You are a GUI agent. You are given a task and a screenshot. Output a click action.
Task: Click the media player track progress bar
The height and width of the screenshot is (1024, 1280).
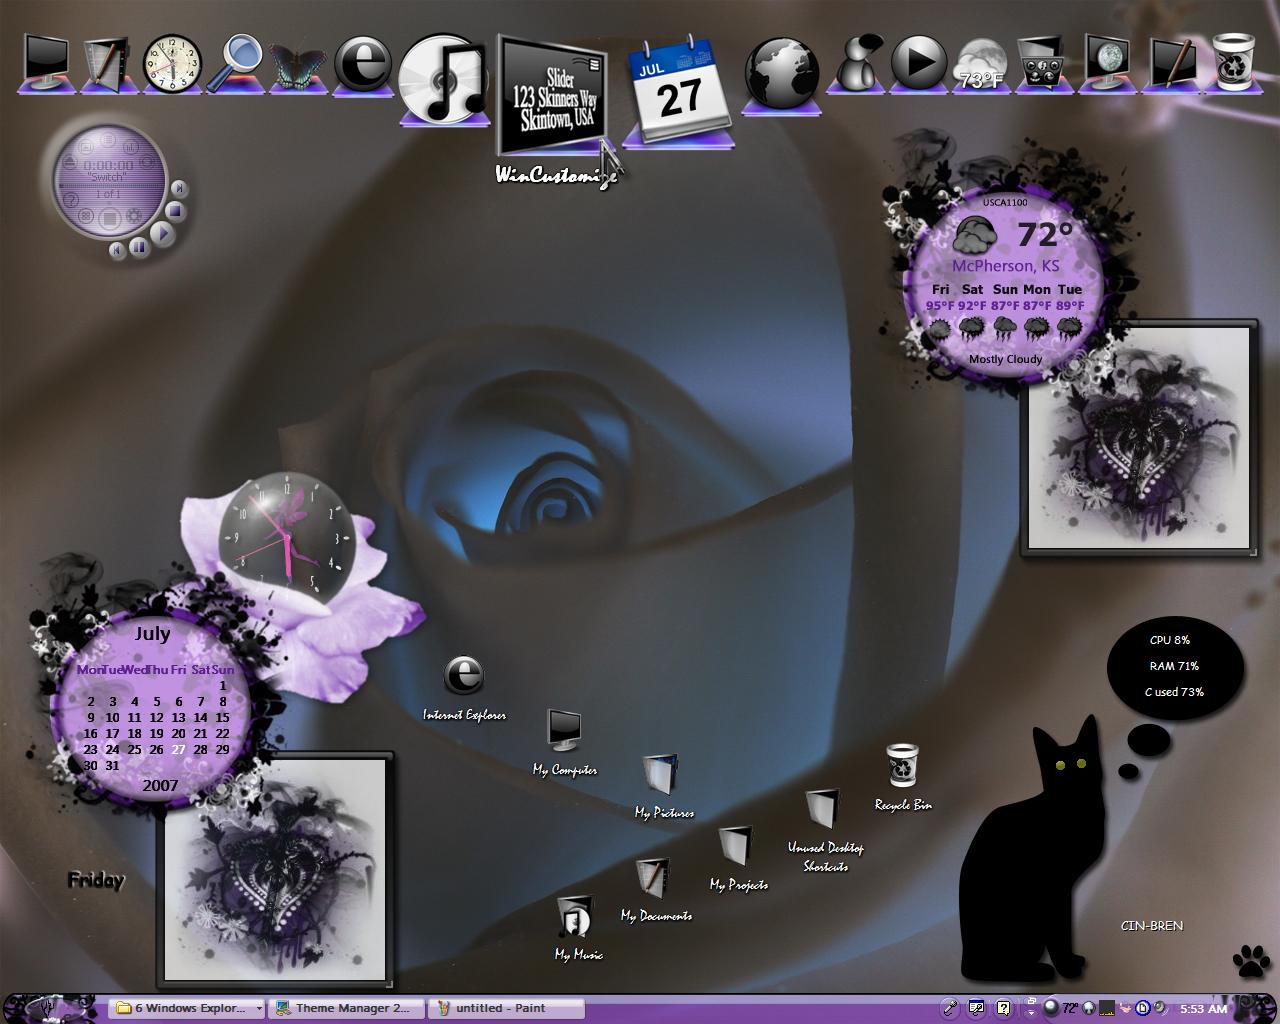point(110,185)
